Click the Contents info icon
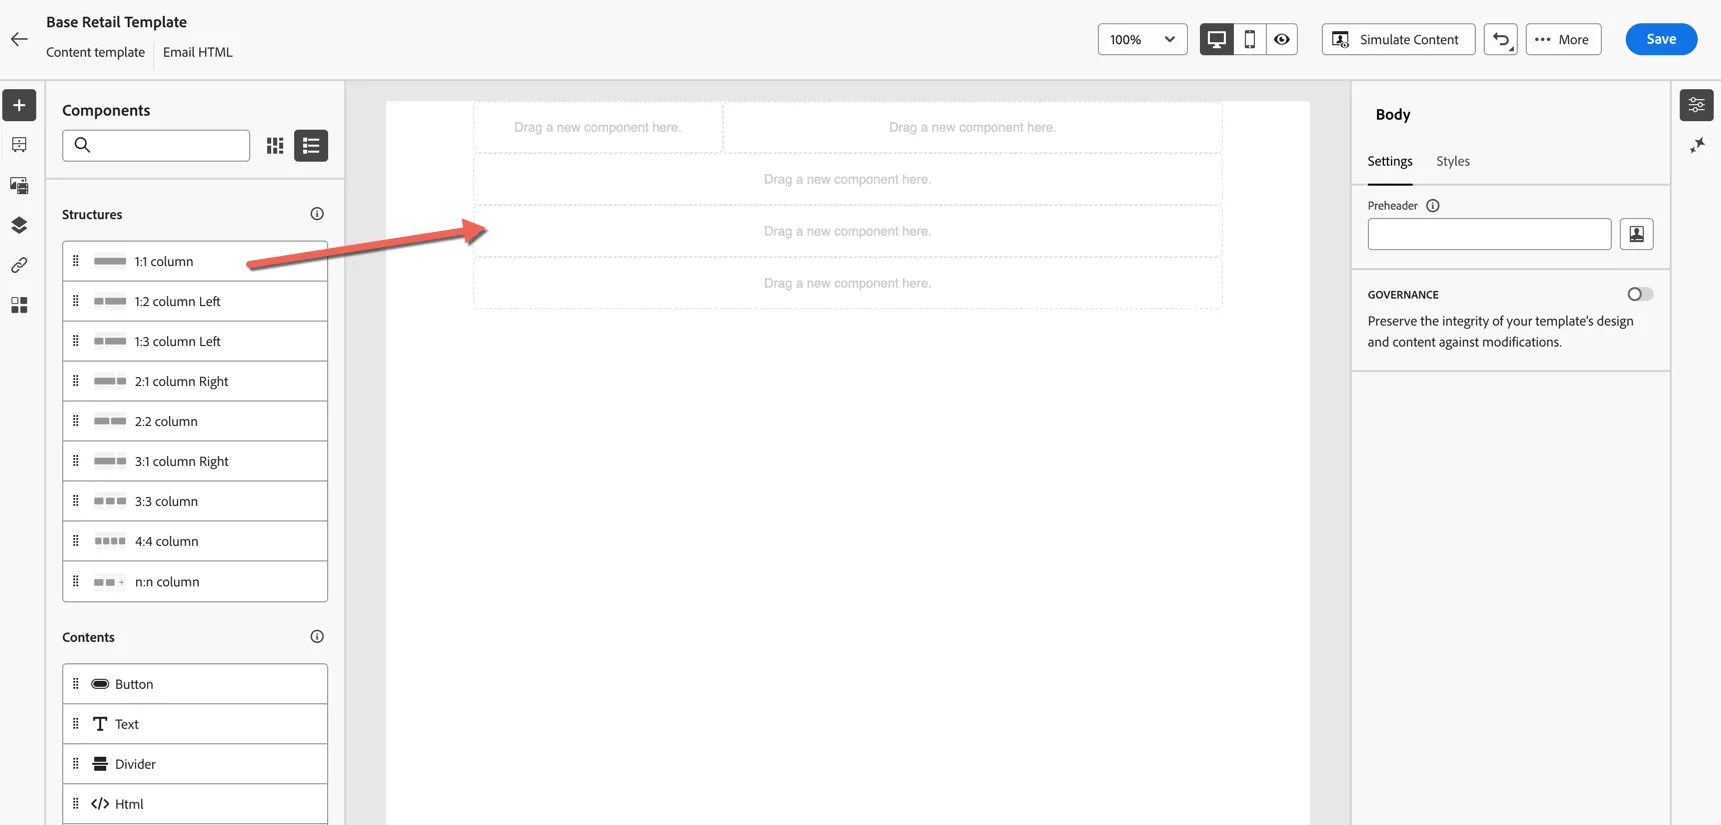 [317, 637]
